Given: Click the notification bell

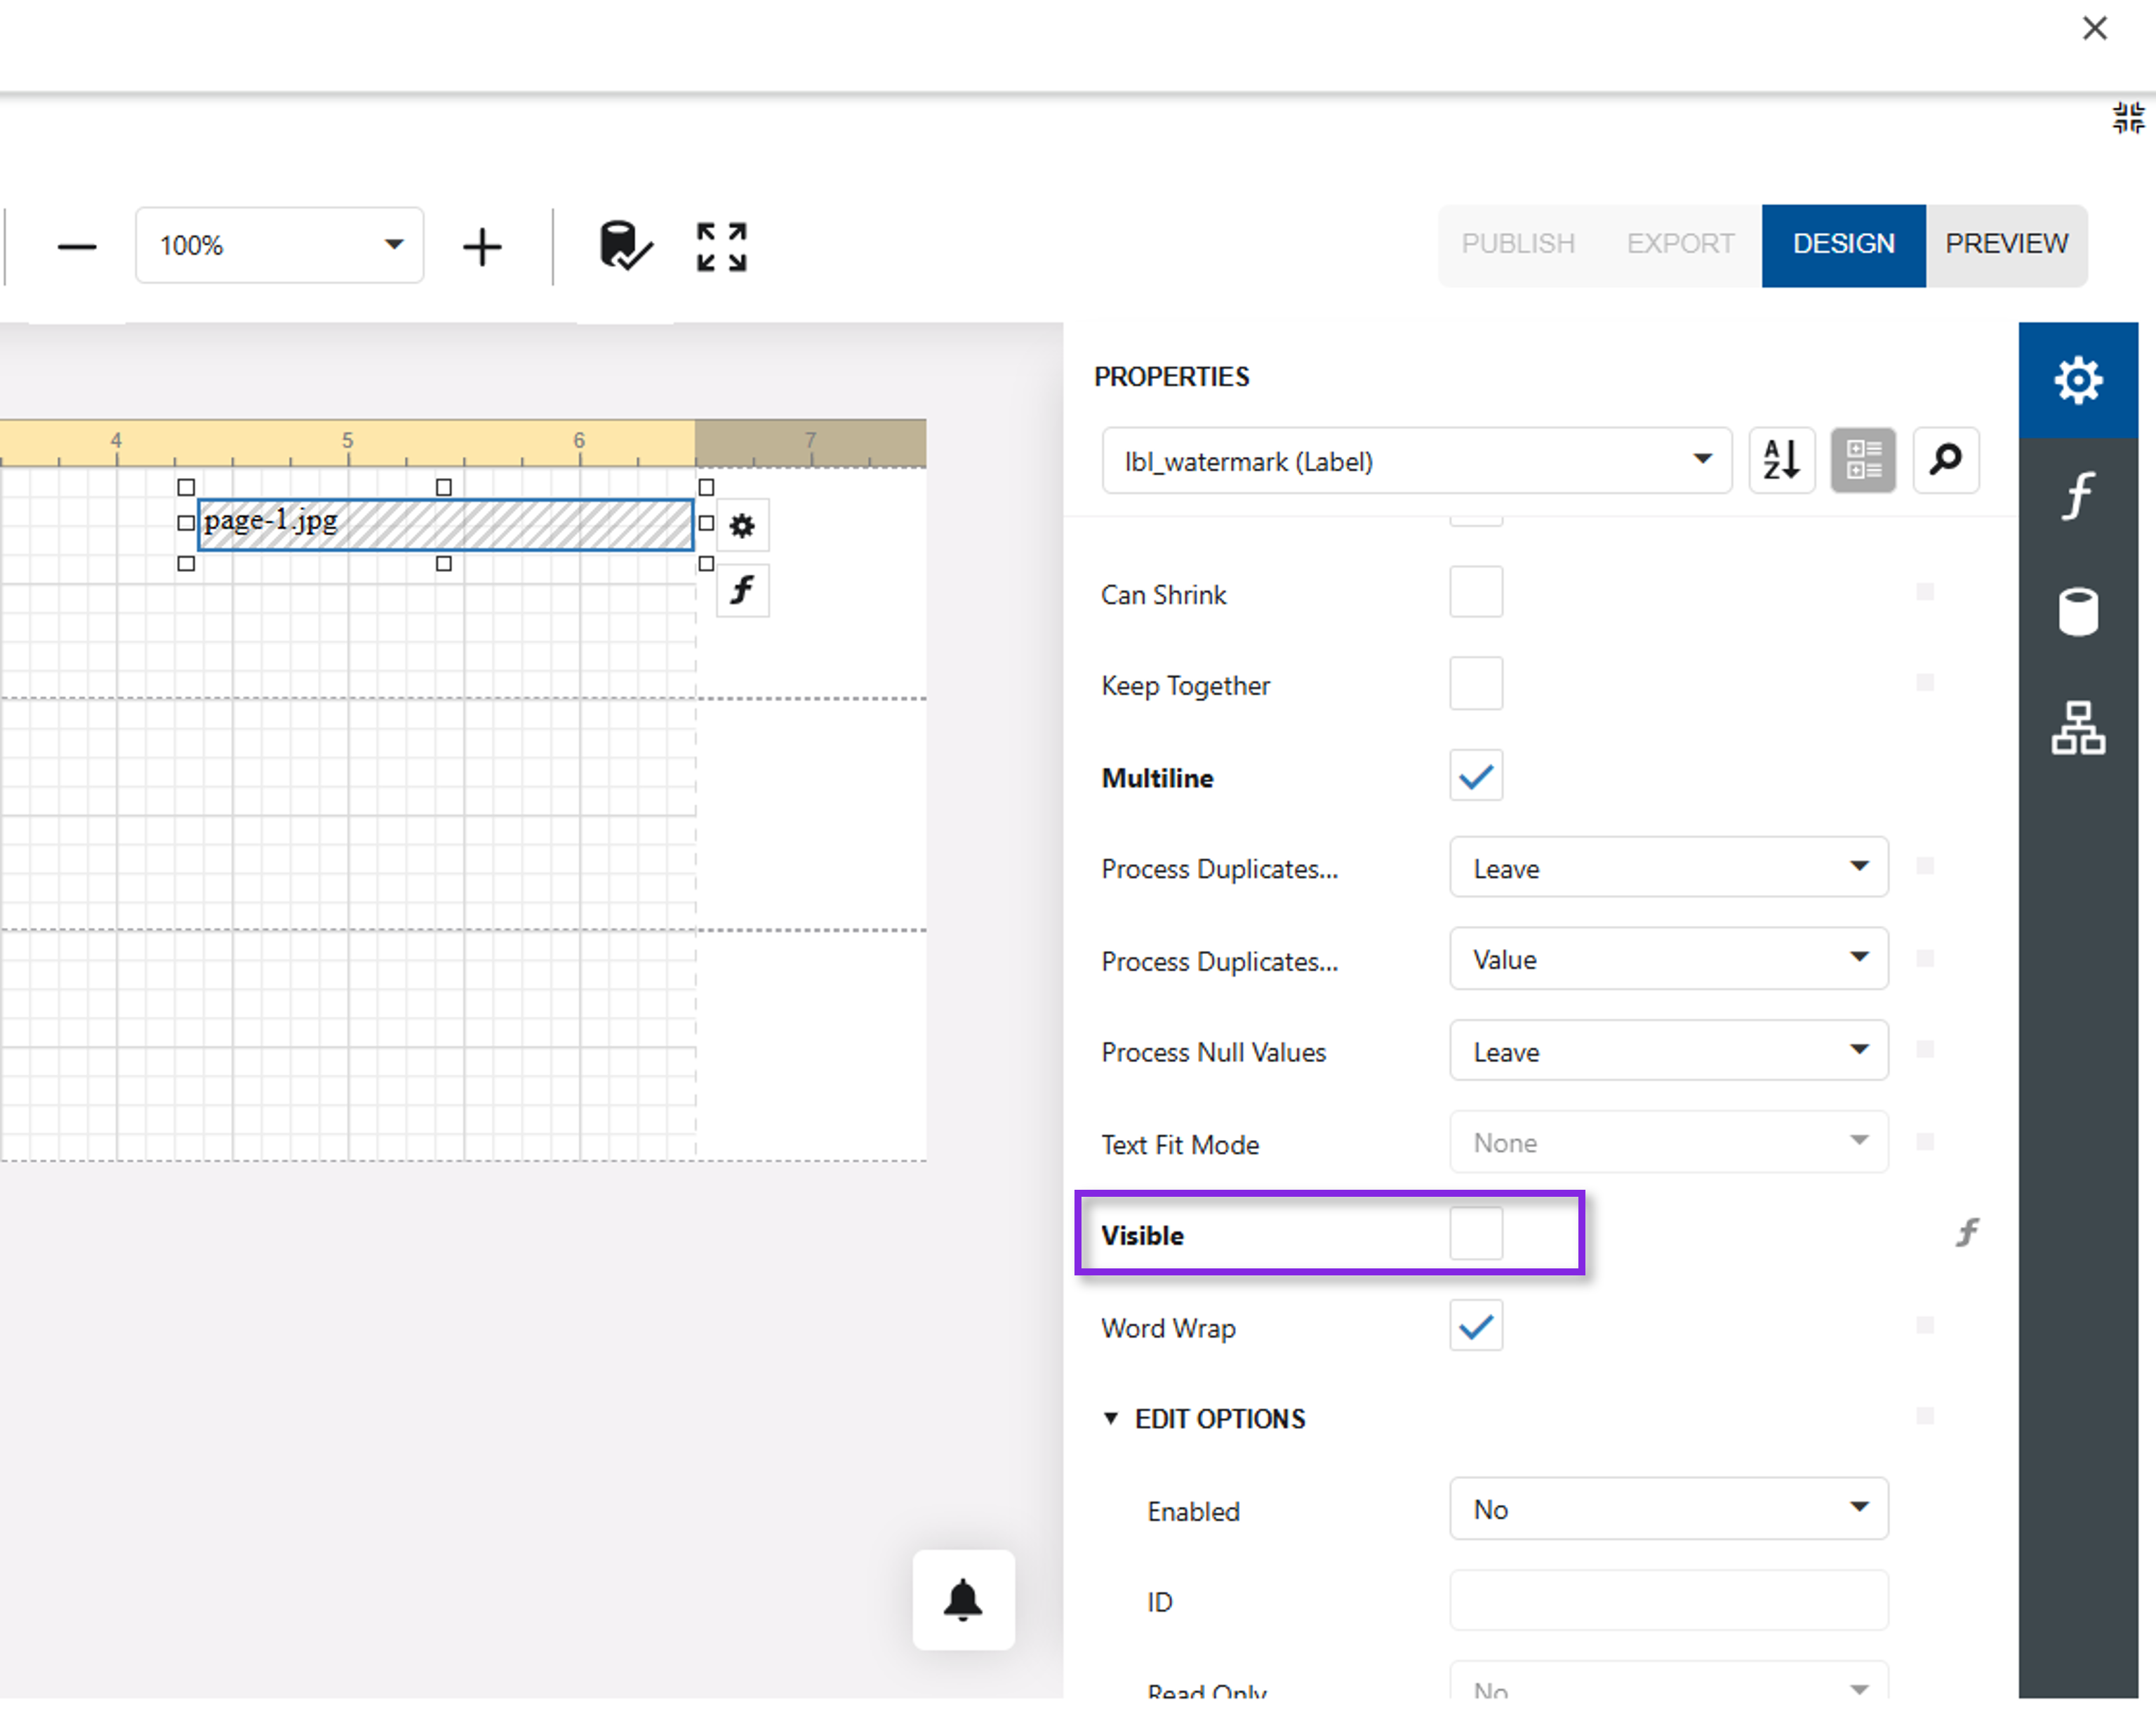Looking at the screenshot, I should coord(962,1601).
